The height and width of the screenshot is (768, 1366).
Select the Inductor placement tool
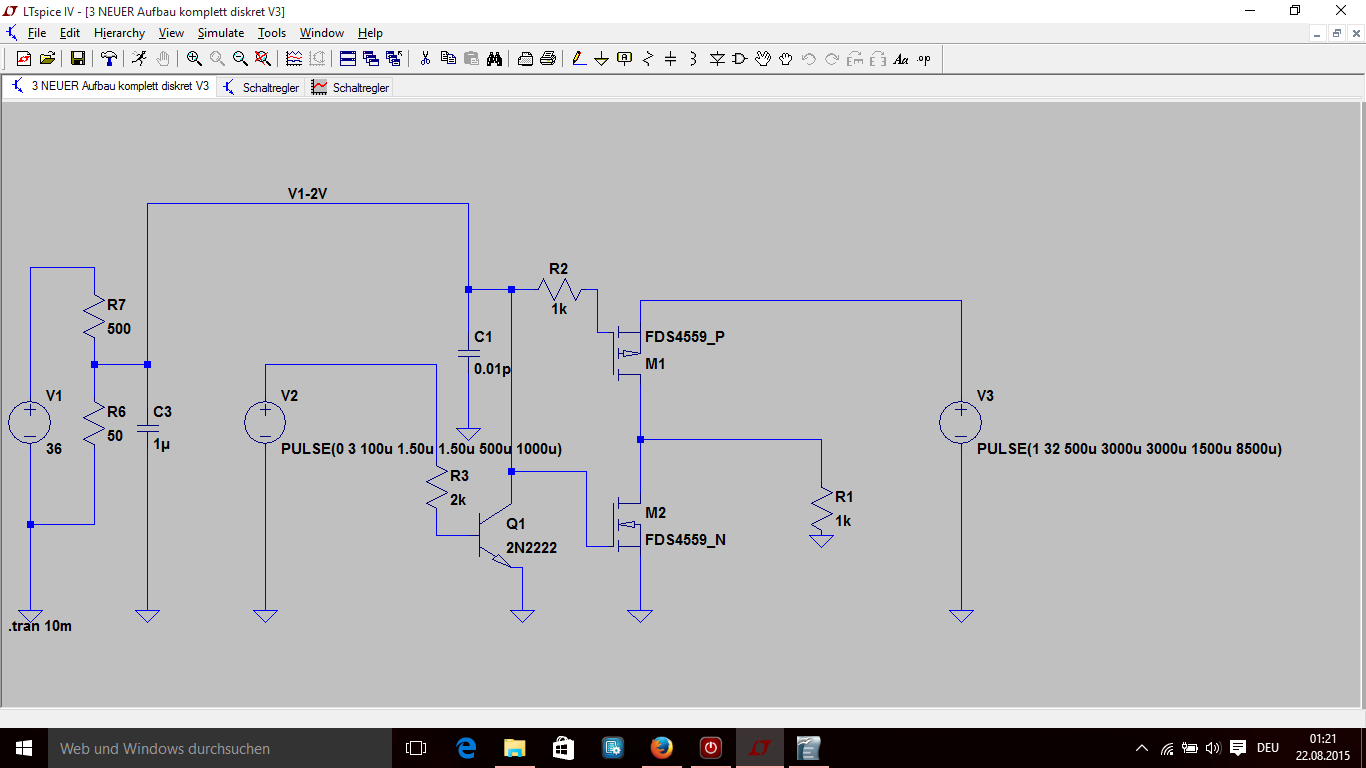pyautogui.click(x=693, y=59)
